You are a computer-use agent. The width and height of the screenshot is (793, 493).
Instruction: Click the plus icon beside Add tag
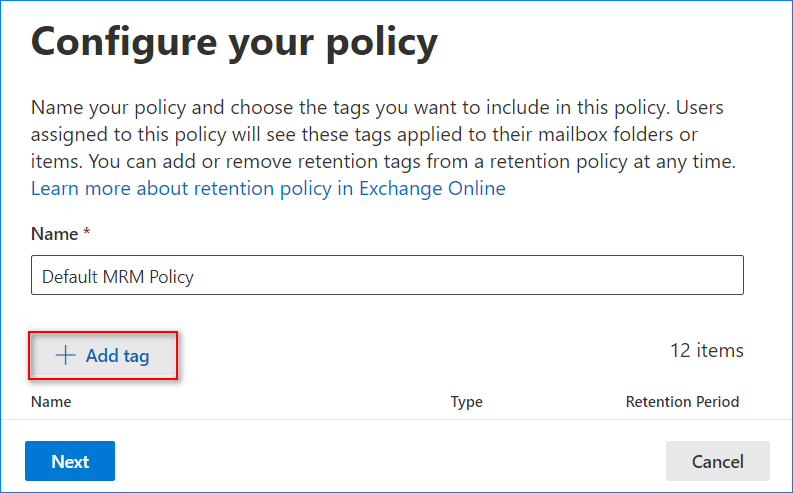coord(65,356)
